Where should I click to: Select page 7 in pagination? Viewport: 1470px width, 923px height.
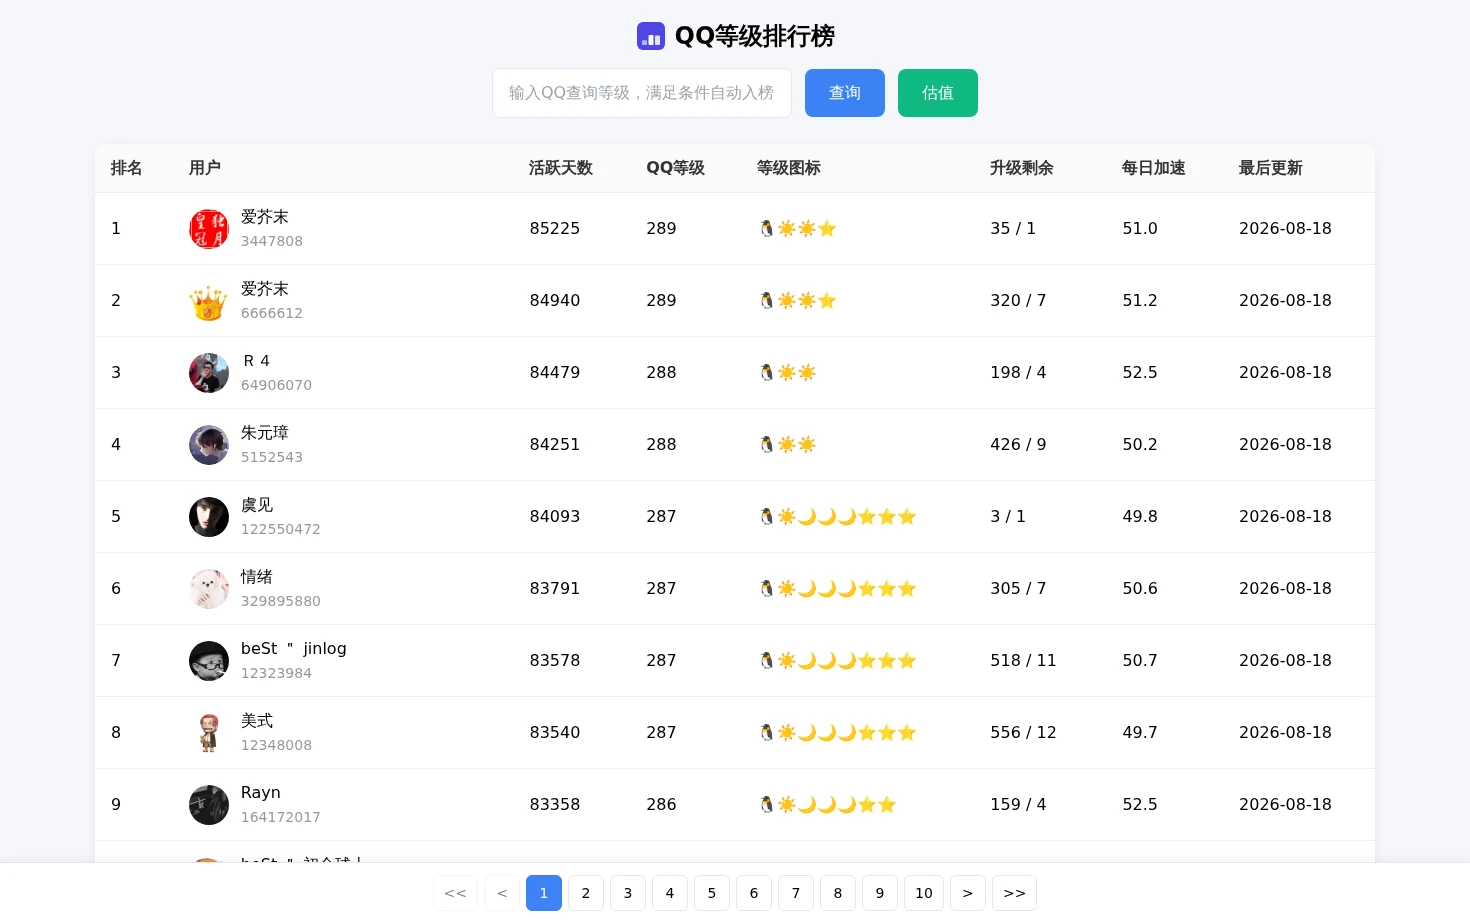(796, 893)
